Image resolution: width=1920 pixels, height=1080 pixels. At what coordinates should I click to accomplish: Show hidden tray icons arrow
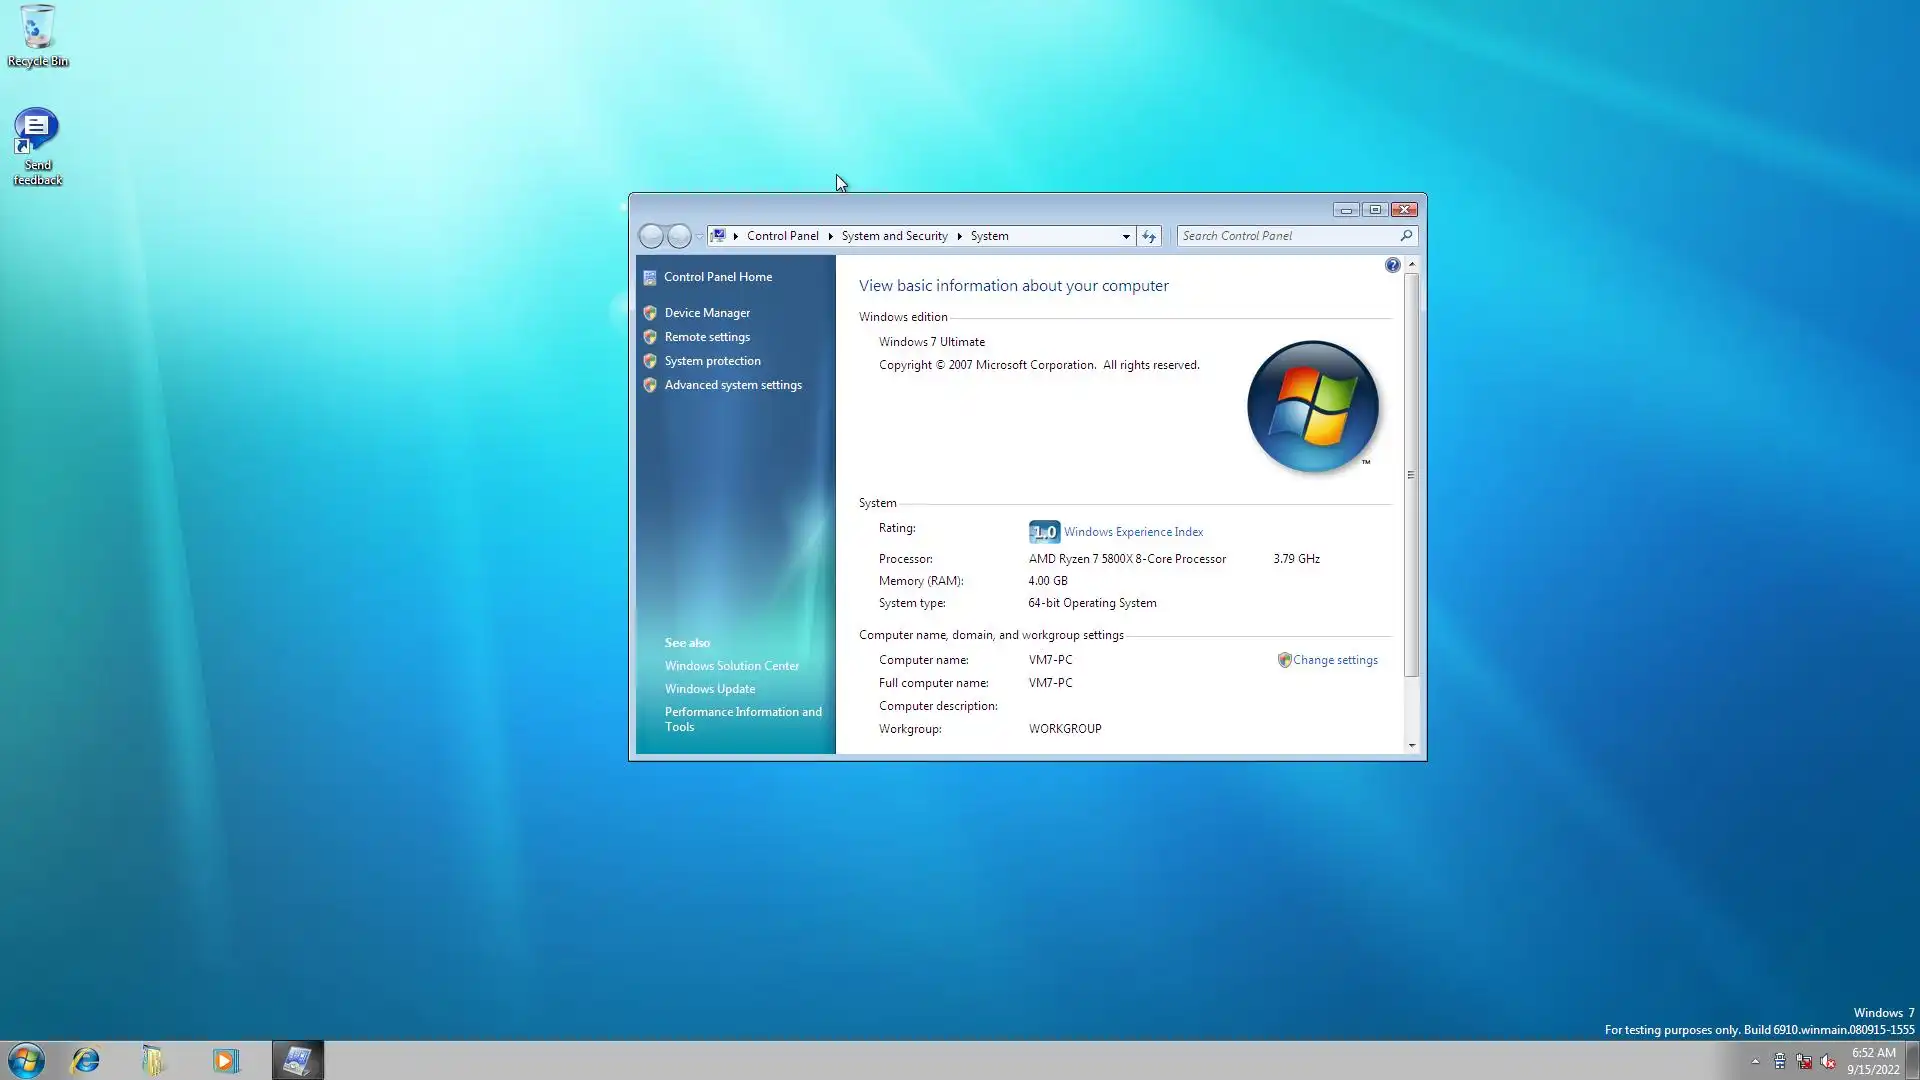click(x=1755, y=1061)
